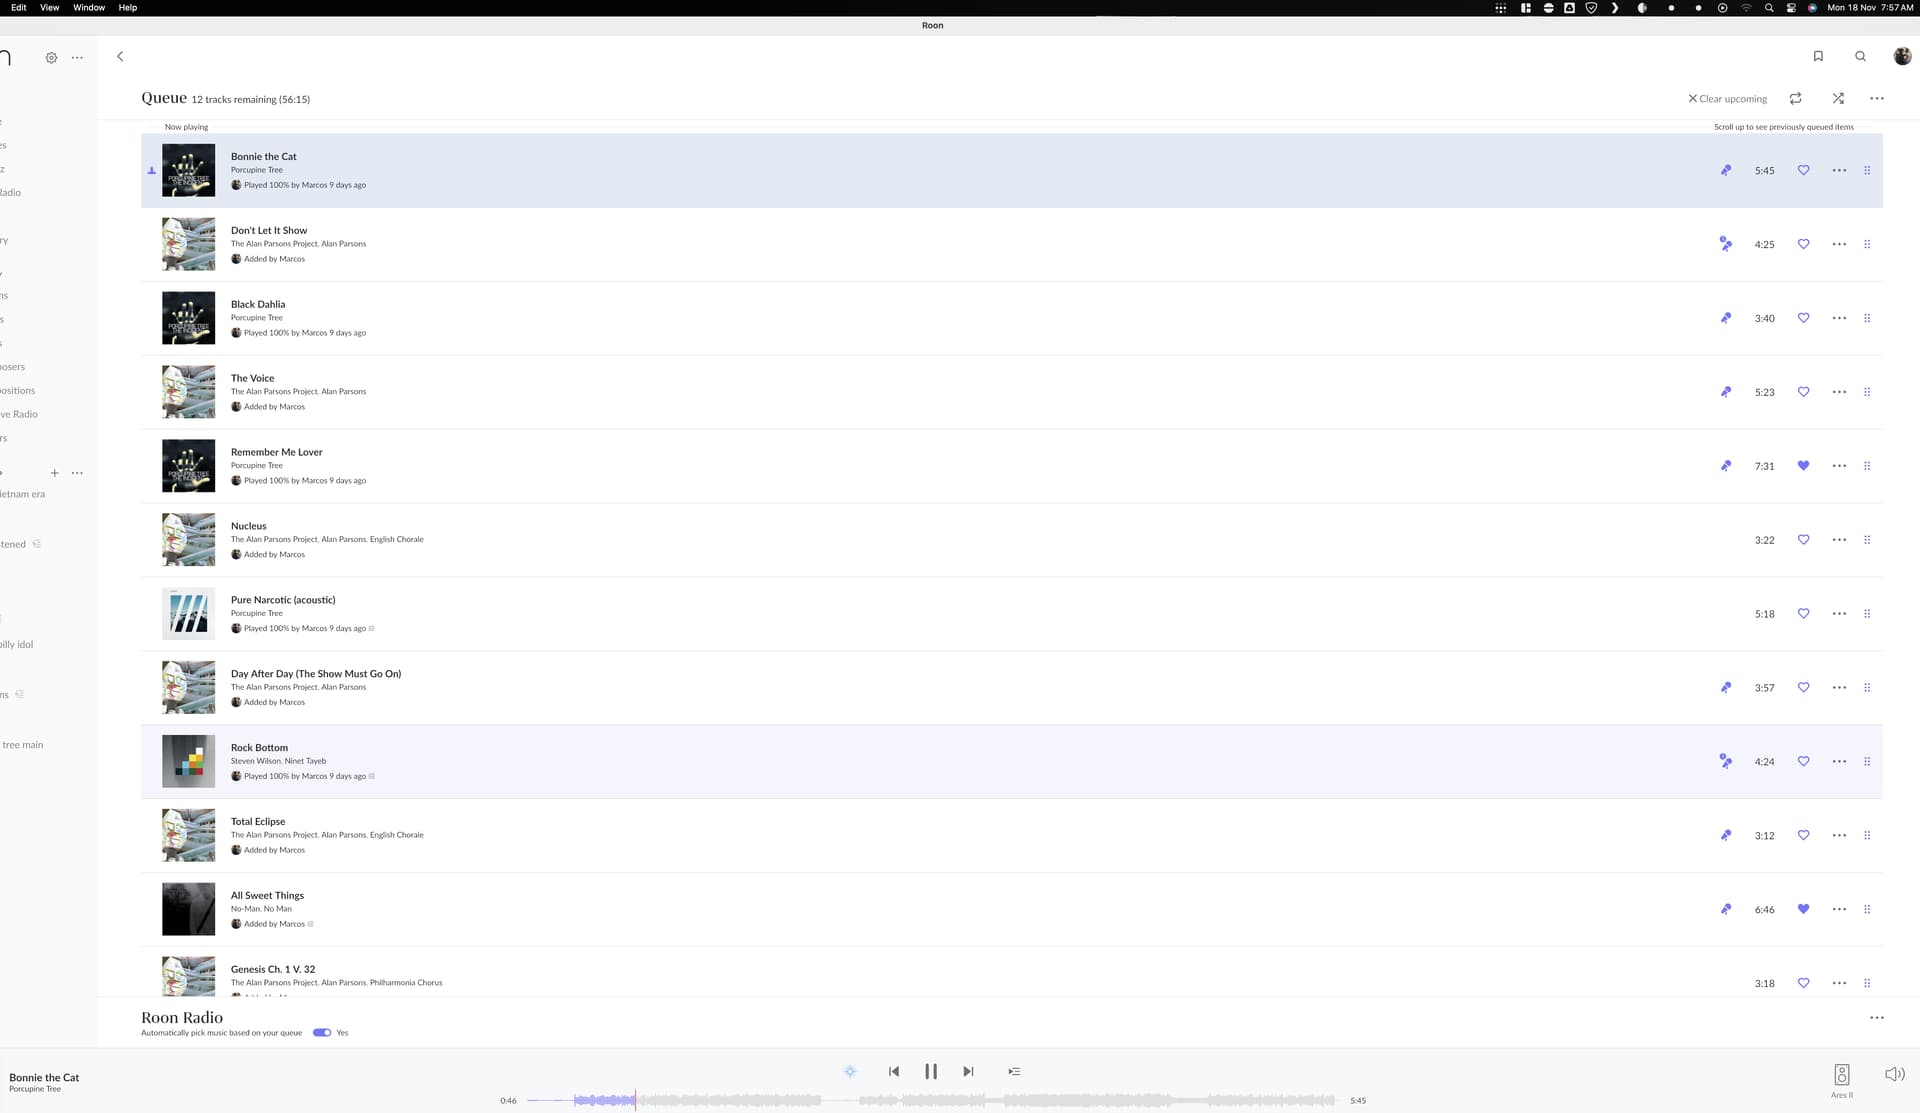Open Roon Radio more options menu
Viewport: 1920px width, 1113px height.
[1877, 1017]
